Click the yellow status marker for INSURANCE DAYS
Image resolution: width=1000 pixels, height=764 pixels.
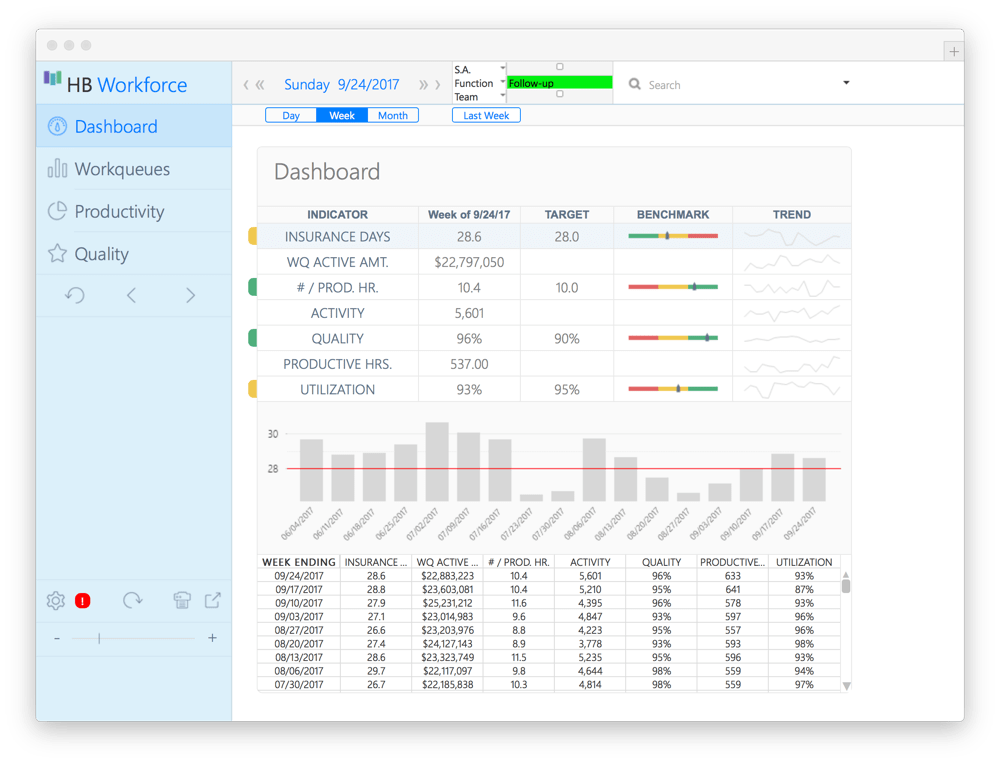point(253,237)
